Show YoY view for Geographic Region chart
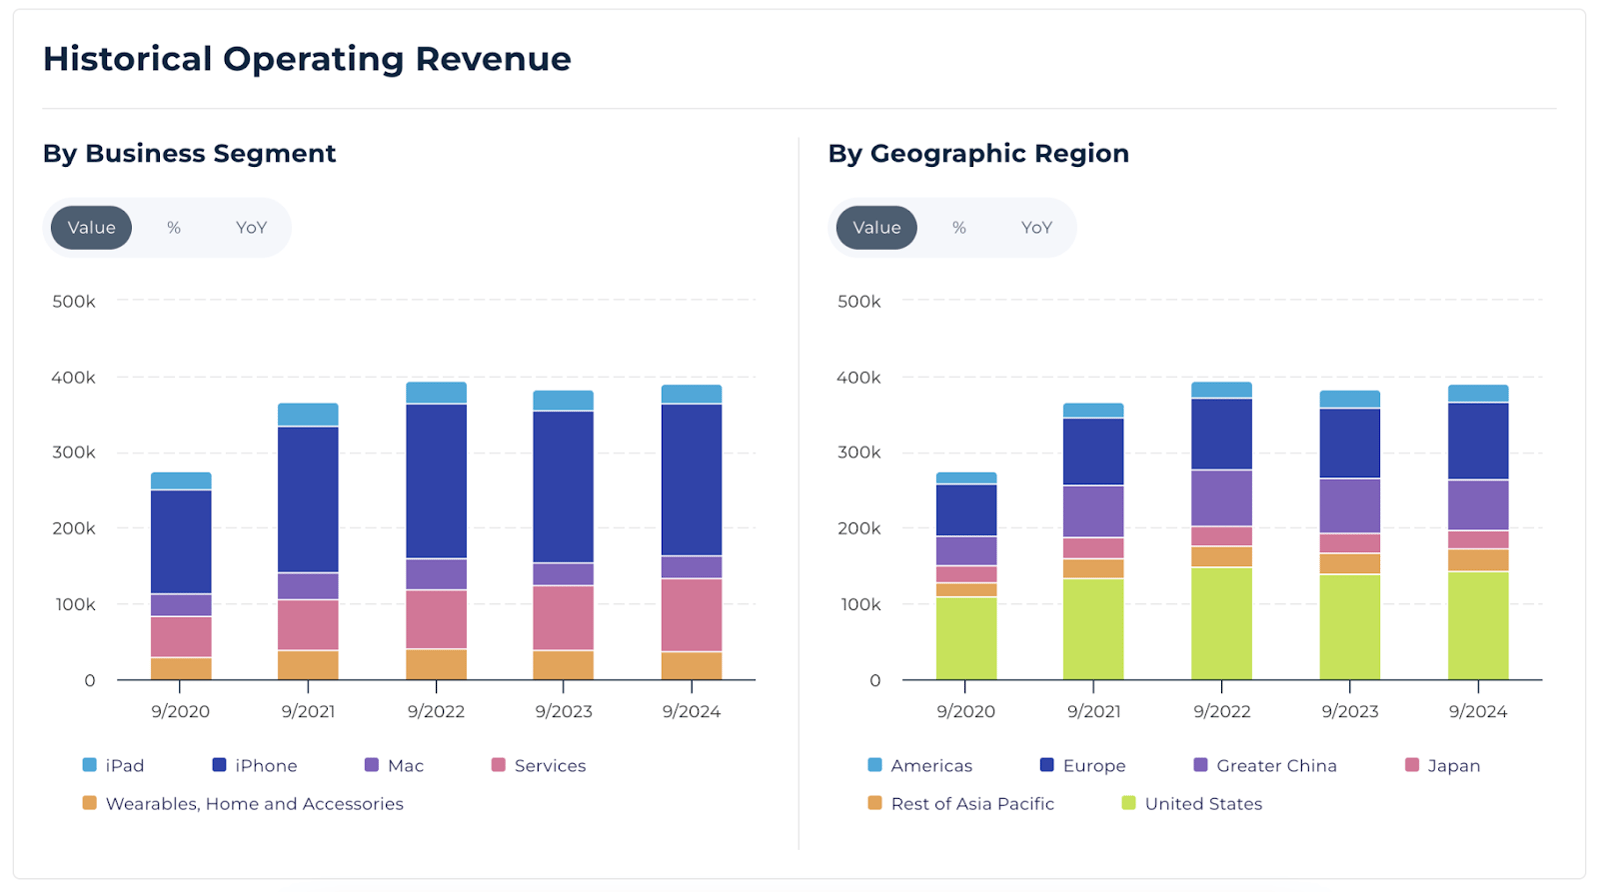 (1036, 228)
